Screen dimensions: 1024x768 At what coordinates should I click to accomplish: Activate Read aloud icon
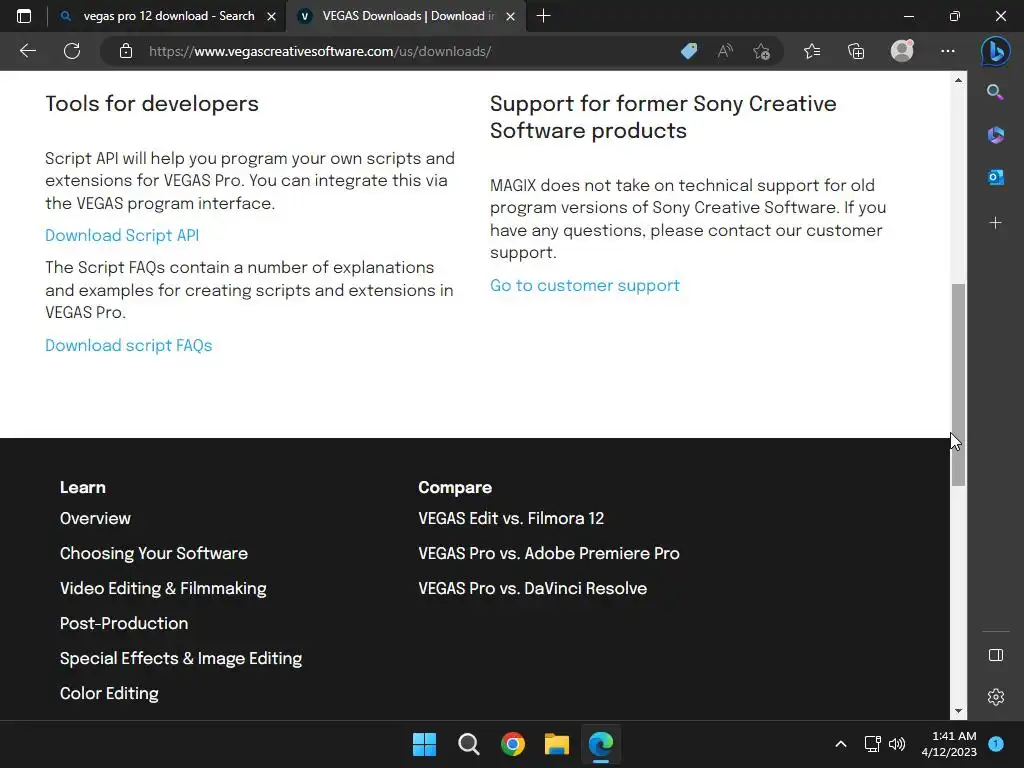[x=725, y=51]
